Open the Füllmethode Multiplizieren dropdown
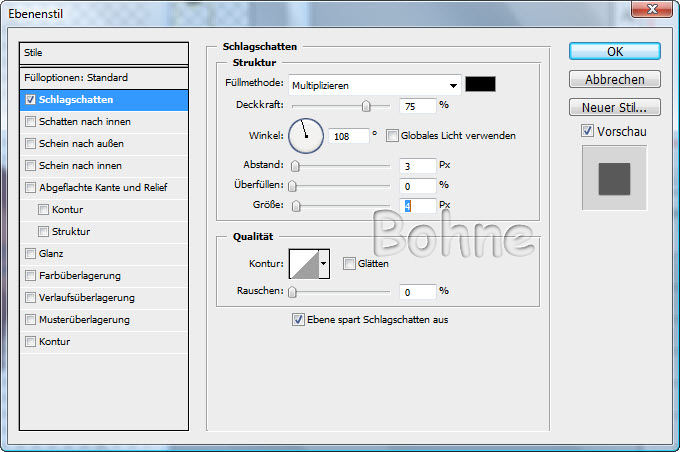680x452 pixels. pyautogui.click(x=375, y=85)
